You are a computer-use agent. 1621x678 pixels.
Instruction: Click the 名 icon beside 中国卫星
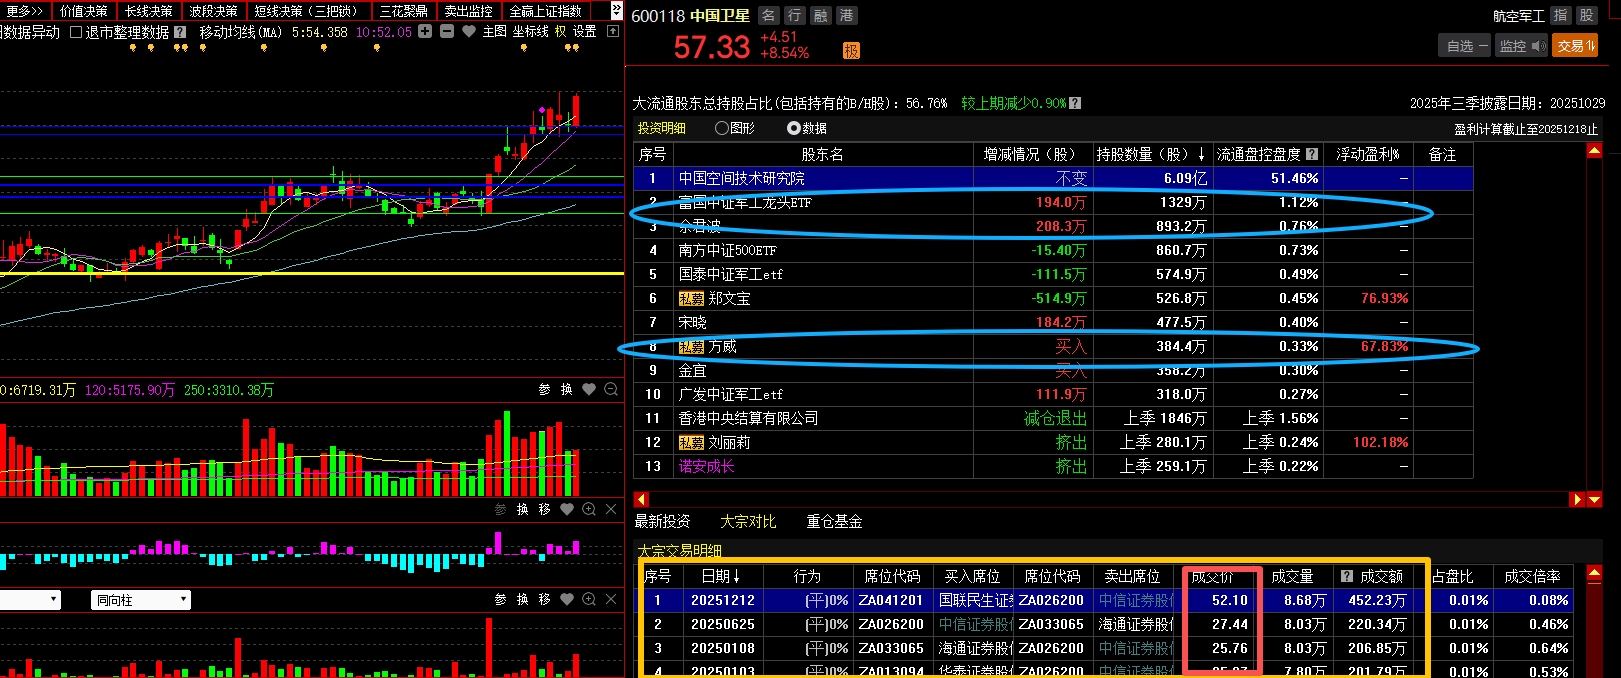(x=768, y=15)
